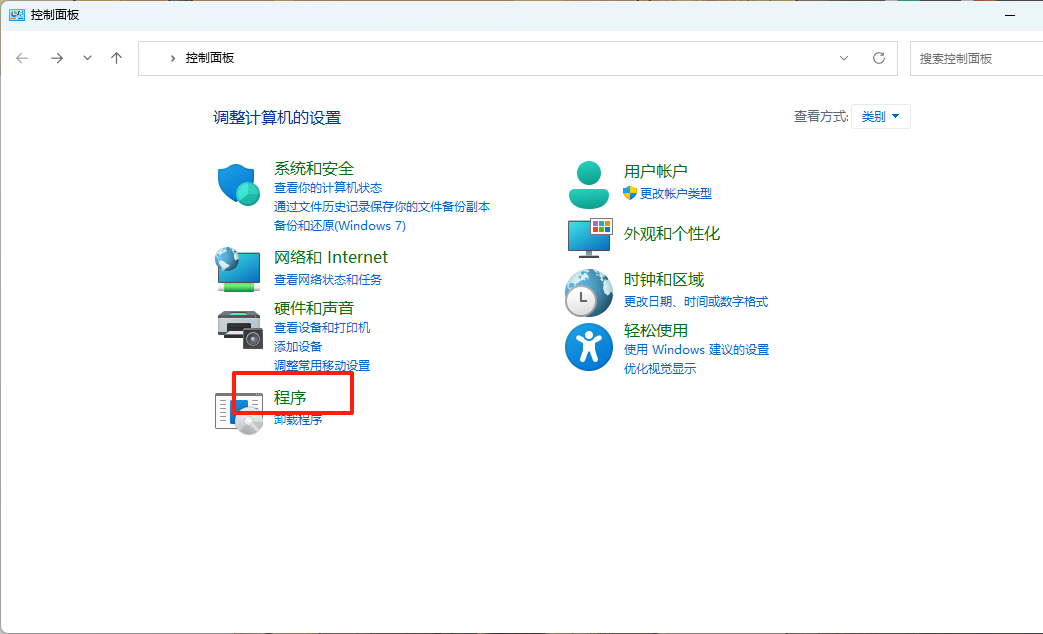
Task: Click 备份和还原(Windows 7) link
Action: point(340,226)
